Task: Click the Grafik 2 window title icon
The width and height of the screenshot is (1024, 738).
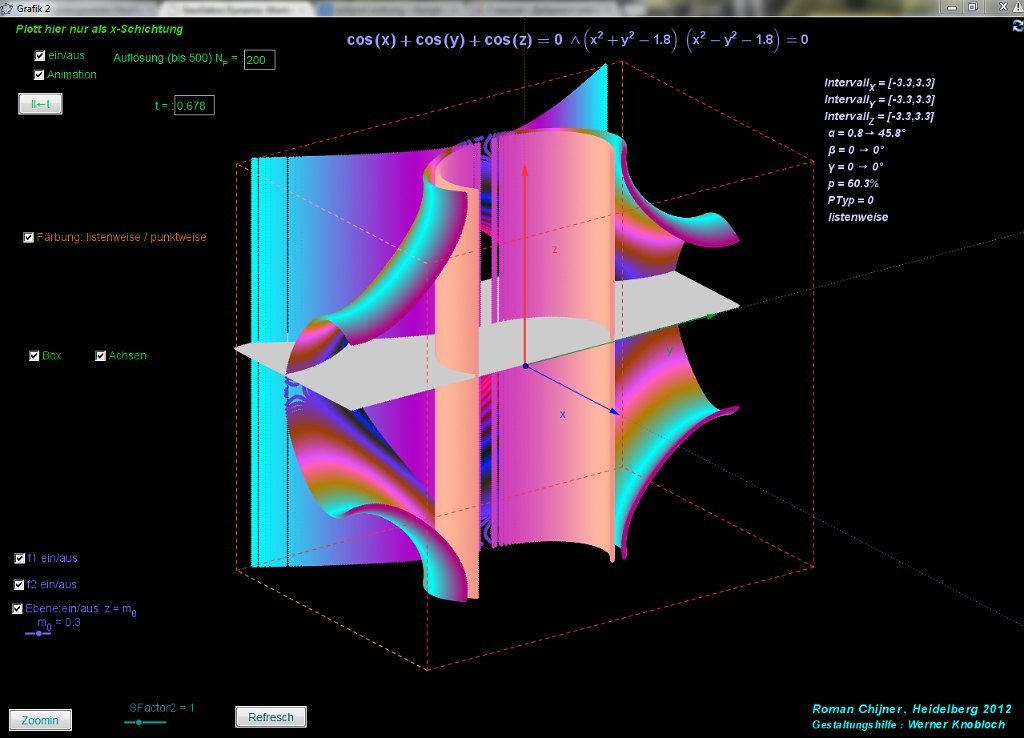Action: 8,8
